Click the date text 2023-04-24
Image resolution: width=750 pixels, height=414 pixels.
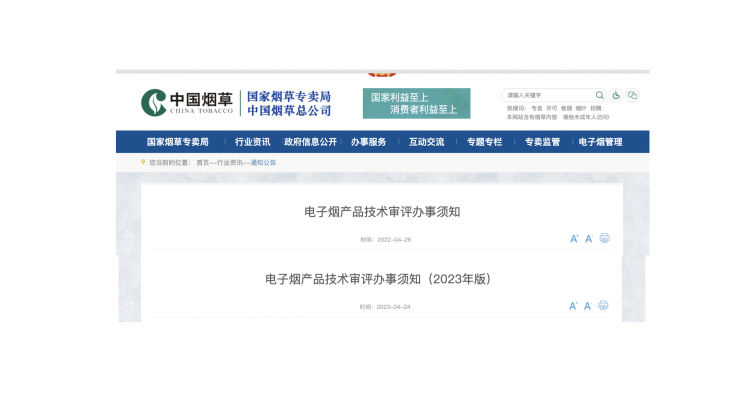pyautogui.click(x=393, y=307)
